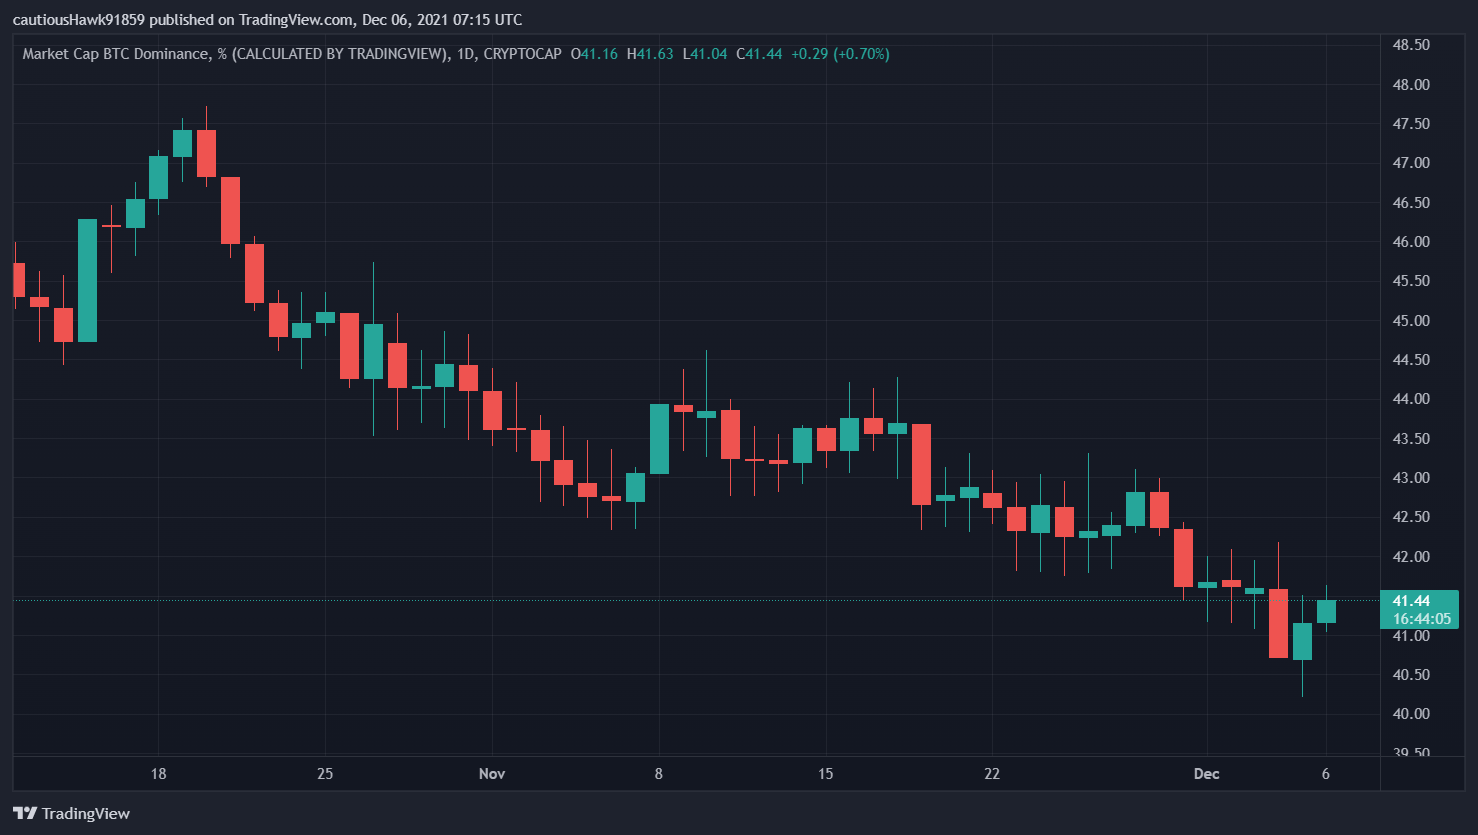Select the high value H41.63
This screenshot has width=1478, height=835.
point(649,55)
